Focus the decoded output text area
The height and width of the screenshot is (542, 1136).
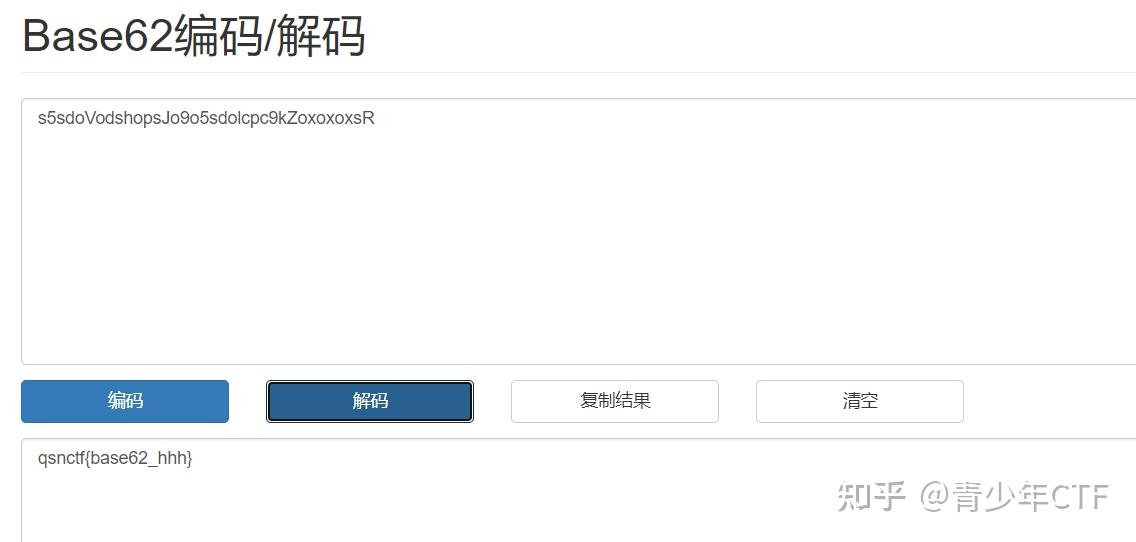(x=578, y=490)
